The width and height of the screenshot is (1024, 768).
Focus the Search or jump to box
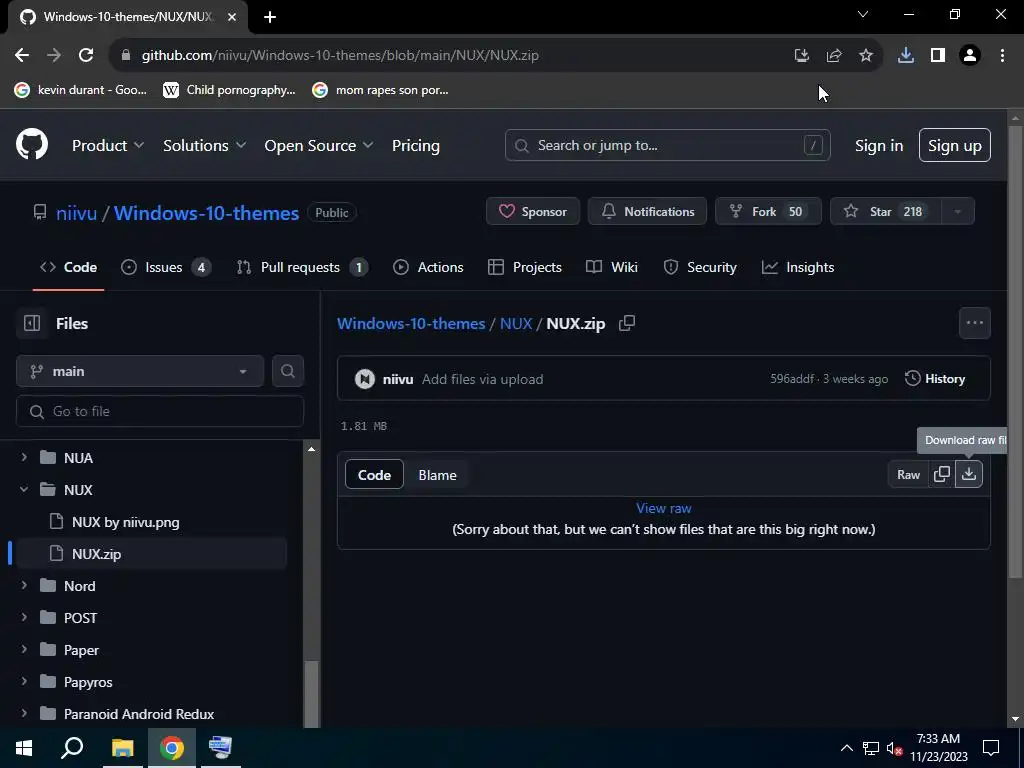click(667, 145)
